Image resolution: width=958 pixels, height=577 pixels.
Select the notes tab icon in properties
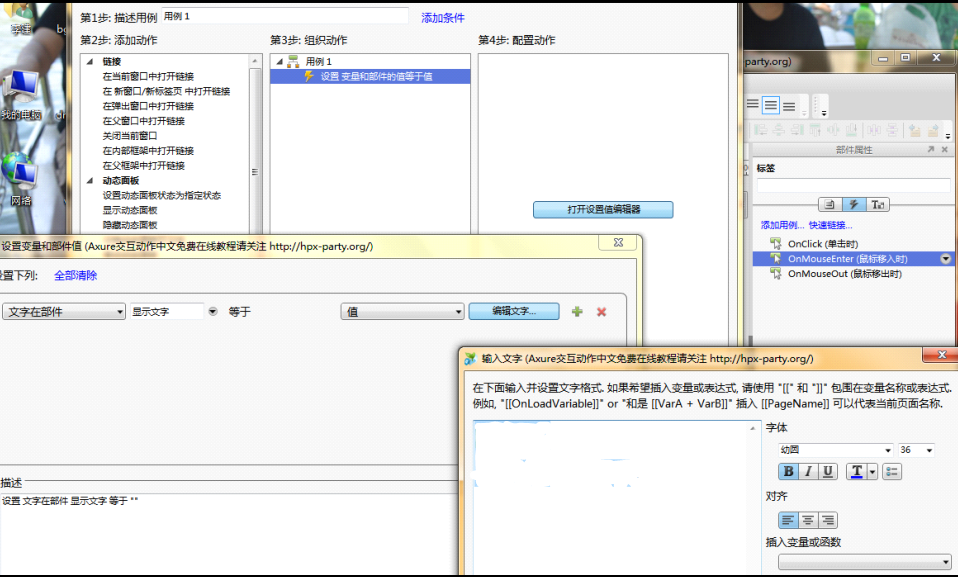point(830,205)
